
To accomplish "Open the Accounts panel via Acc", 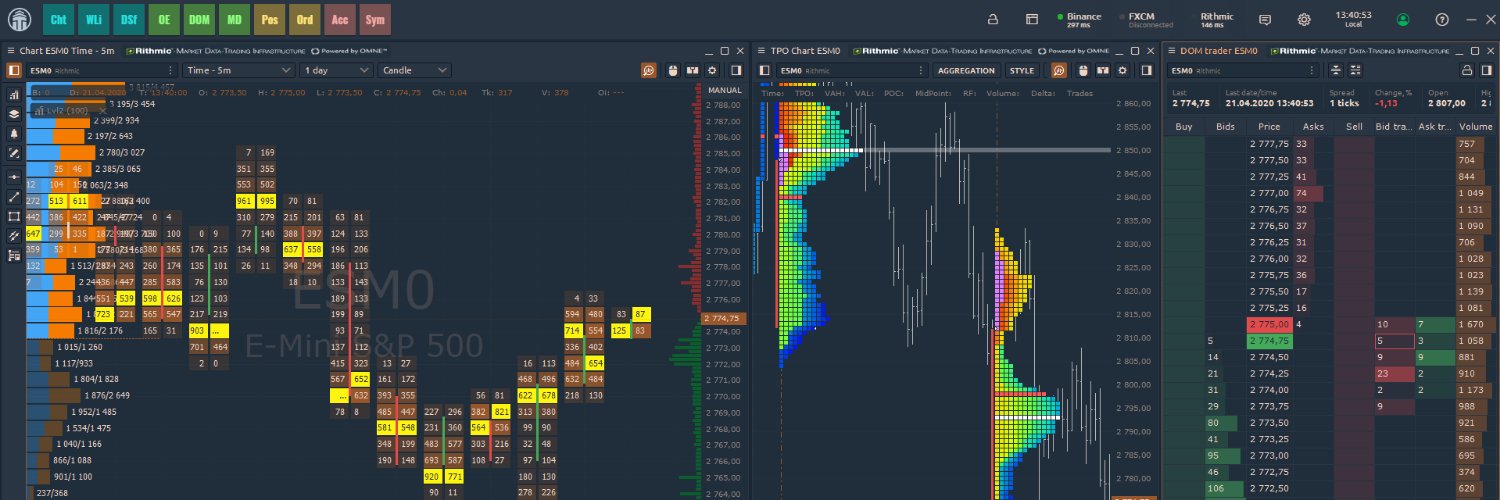I will tap(340, 19).
